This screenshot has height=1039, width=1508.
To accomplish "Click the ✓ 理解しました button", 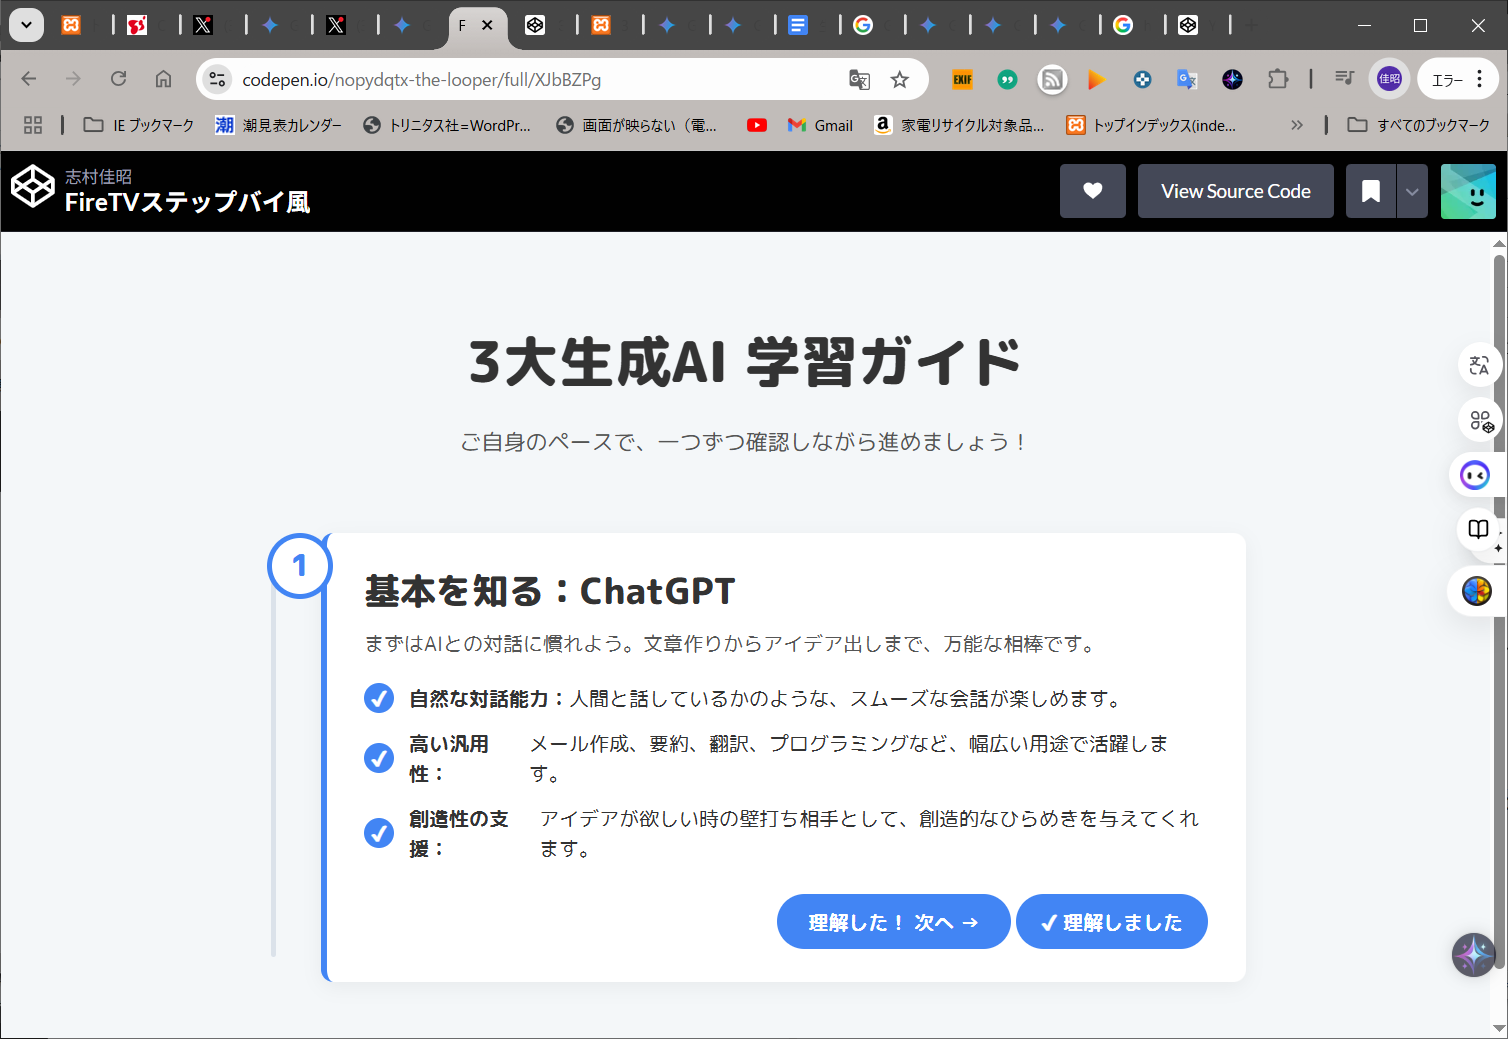I will tap(1112, 922).
